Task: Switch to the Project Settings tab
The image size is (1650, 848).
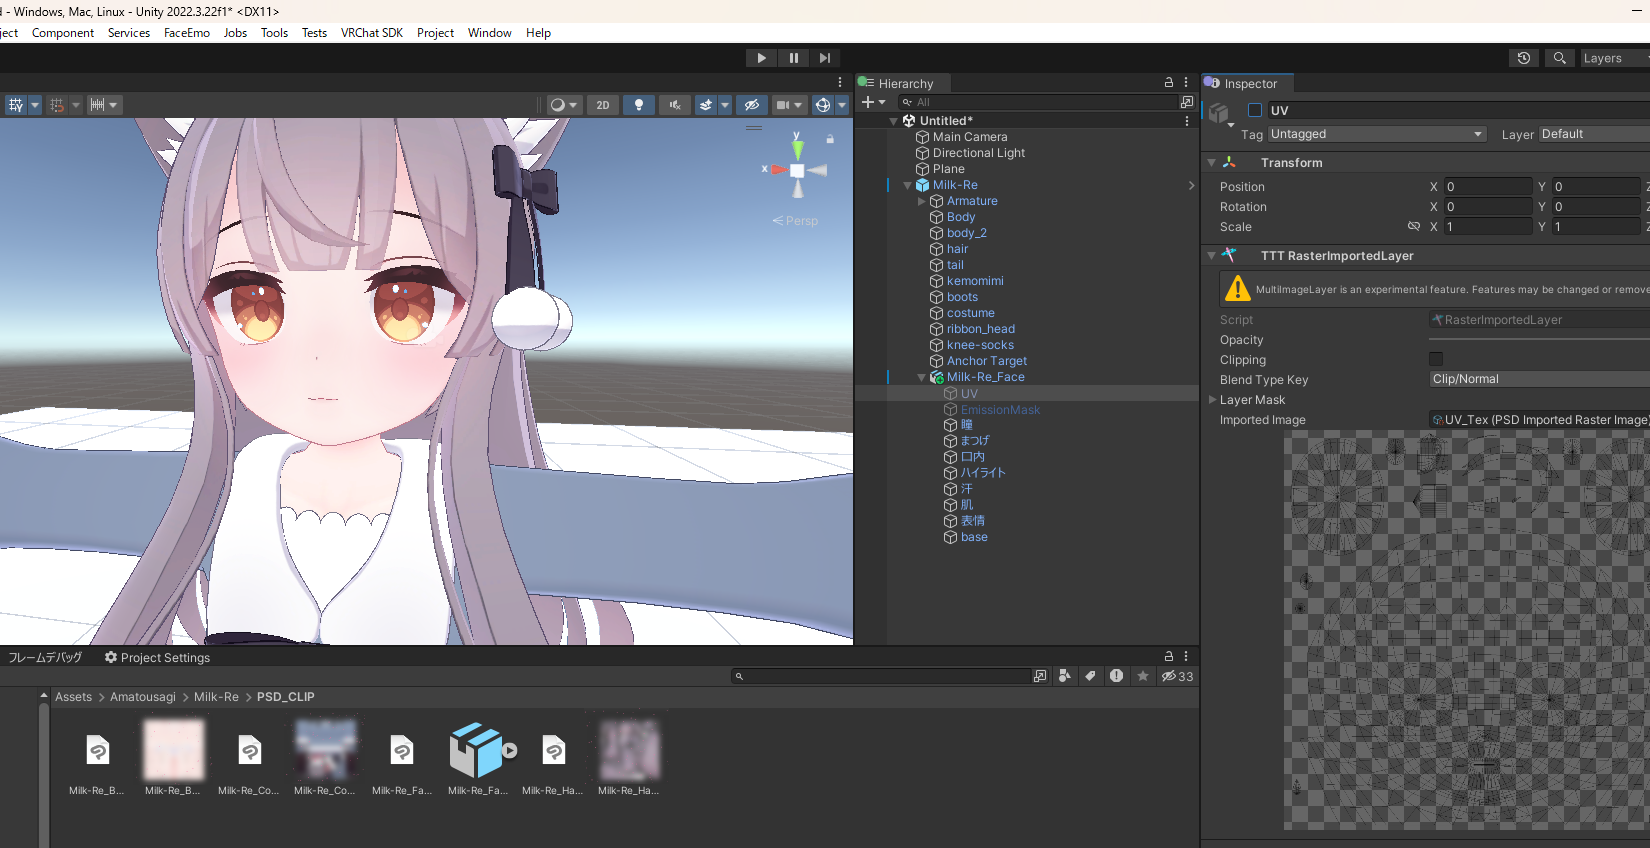Action: click(158, 658)
